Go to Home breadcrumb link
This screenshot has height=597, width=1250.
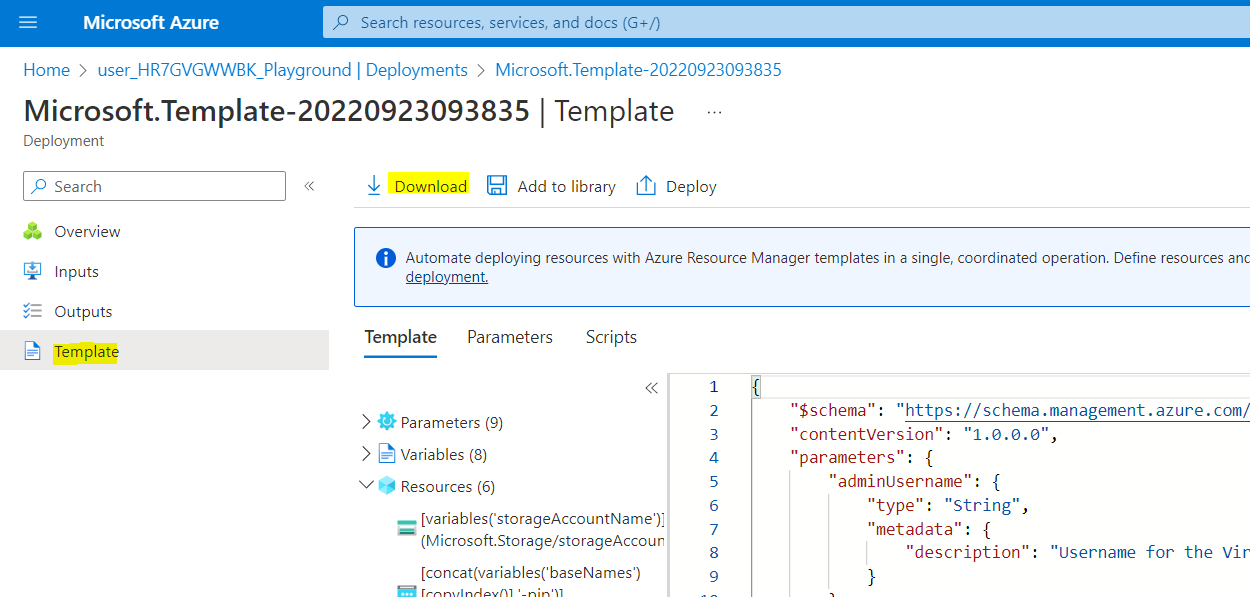point(46,70)
